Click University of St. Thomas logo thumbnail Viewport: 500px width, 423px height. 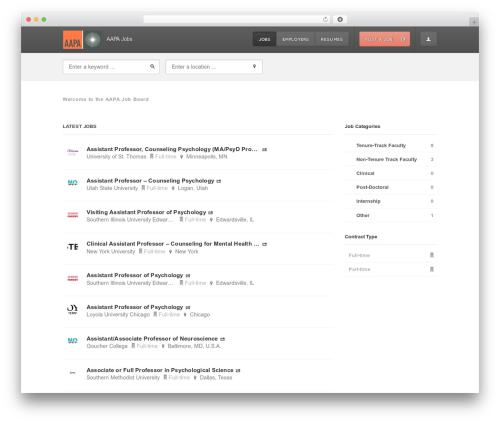coord(73,152)
